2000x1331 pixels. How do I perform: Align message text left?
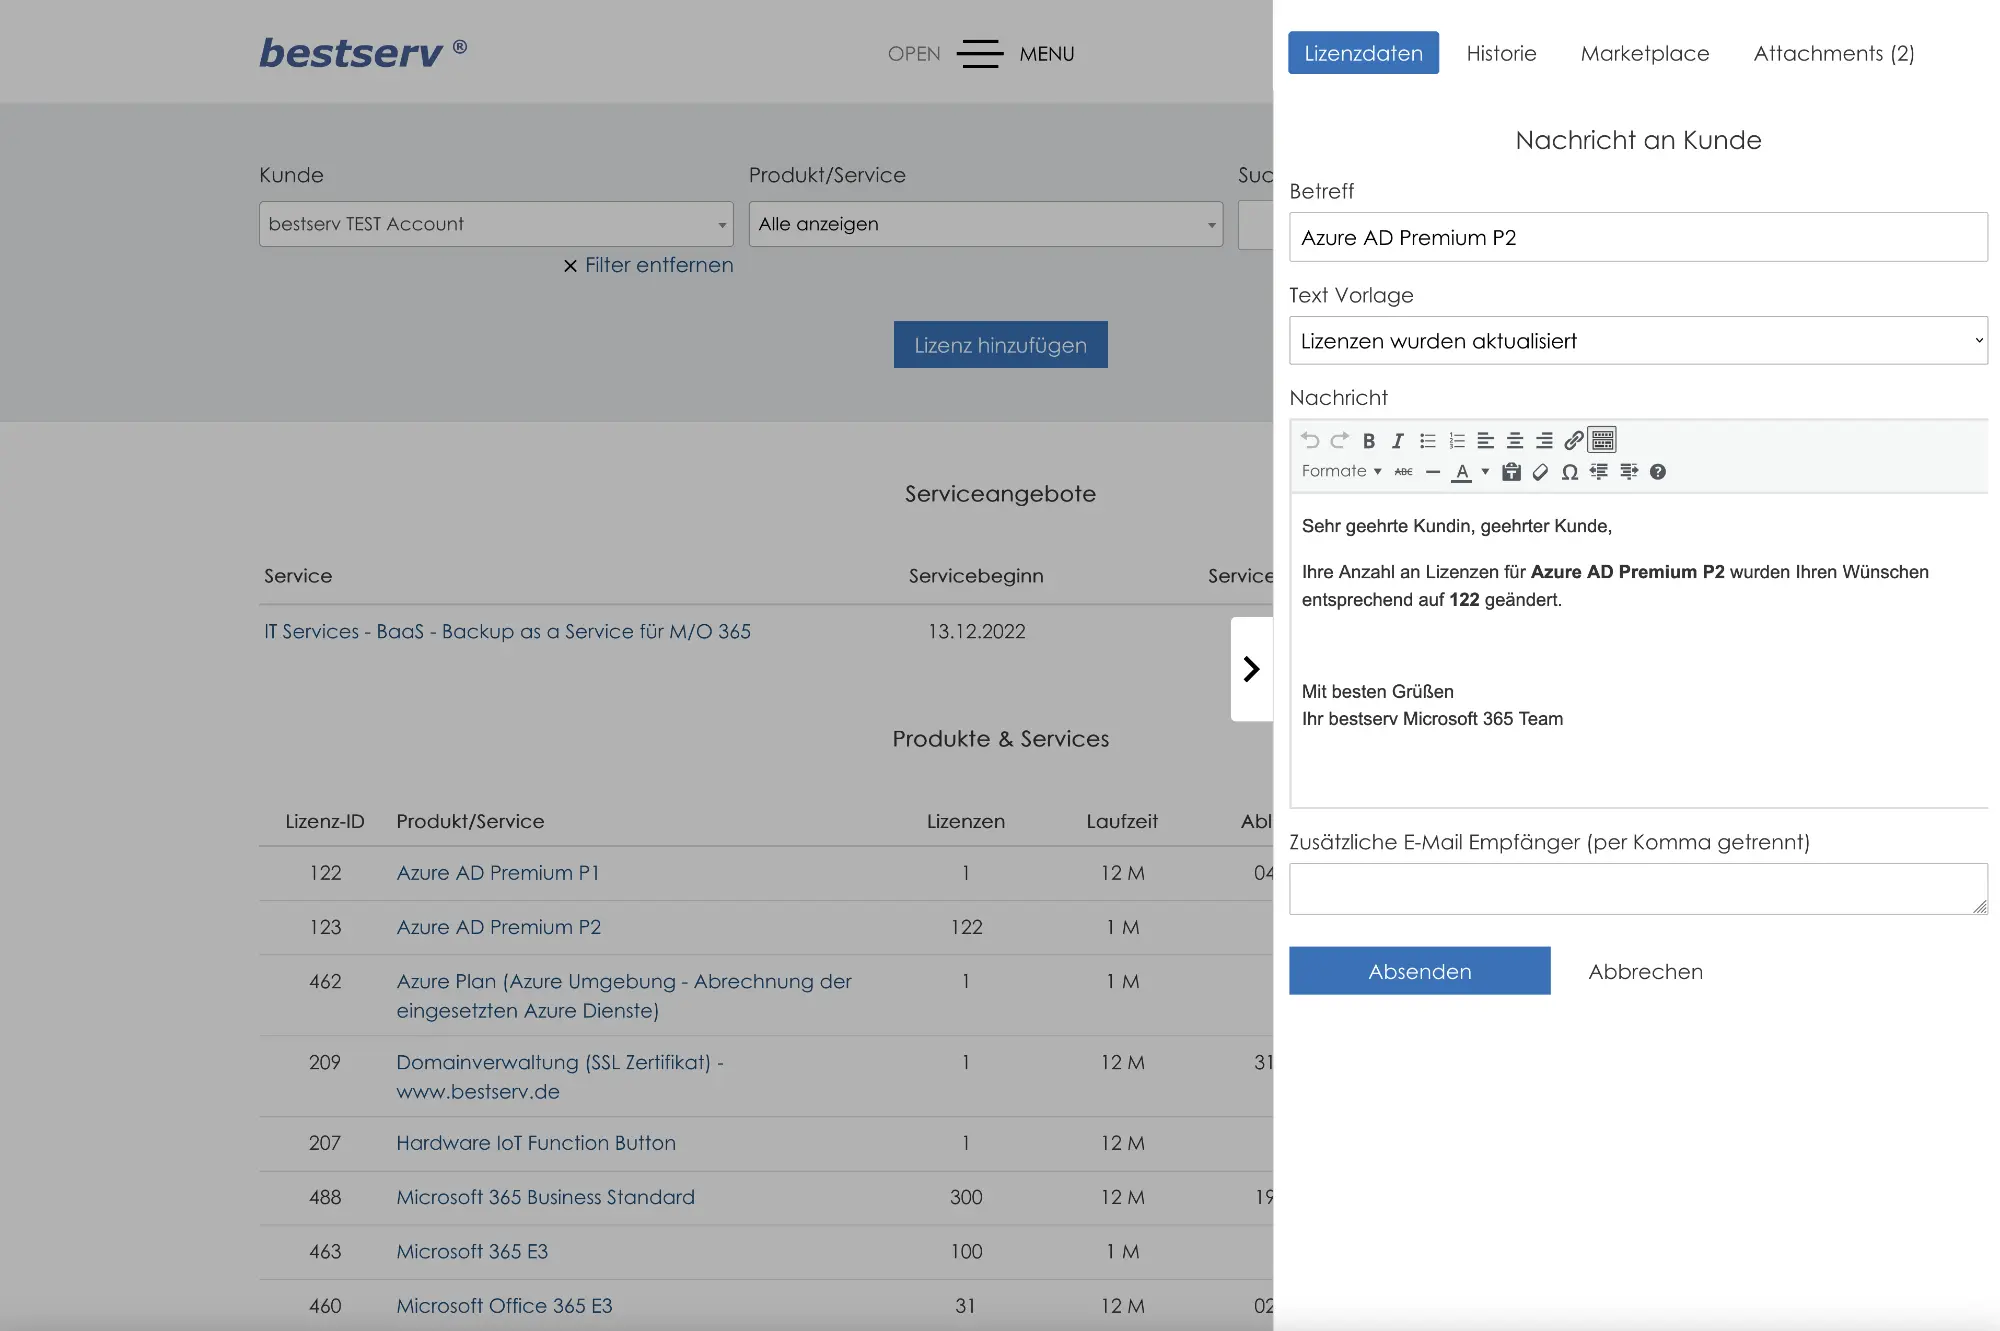coord(1486,440)
